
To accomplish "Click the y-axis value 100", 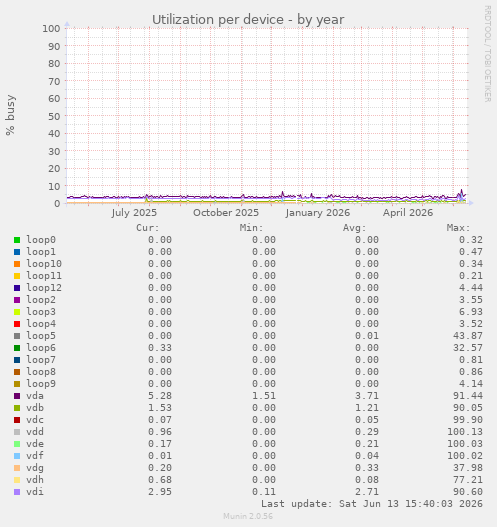I will click(x=51, y=29).
